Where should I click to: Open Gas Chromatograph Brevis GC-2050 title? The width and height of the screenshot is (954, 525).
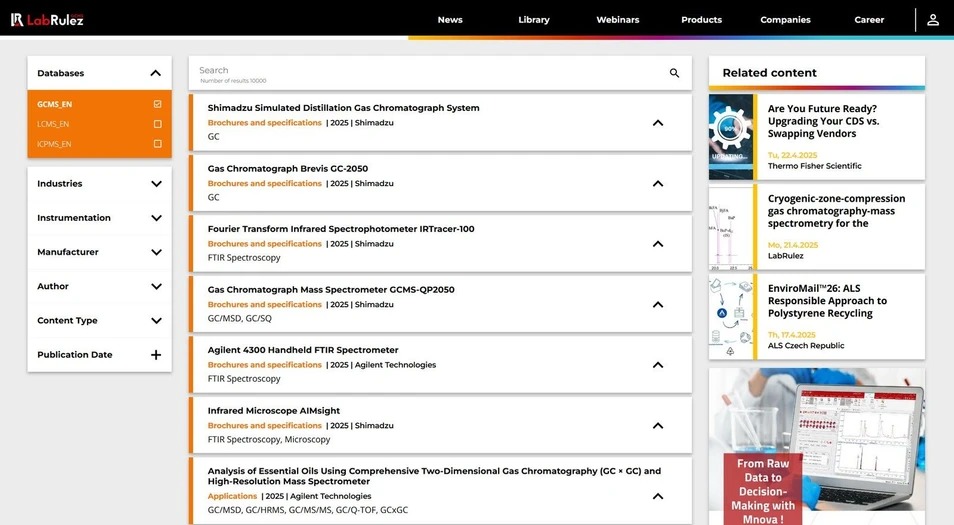288,169
